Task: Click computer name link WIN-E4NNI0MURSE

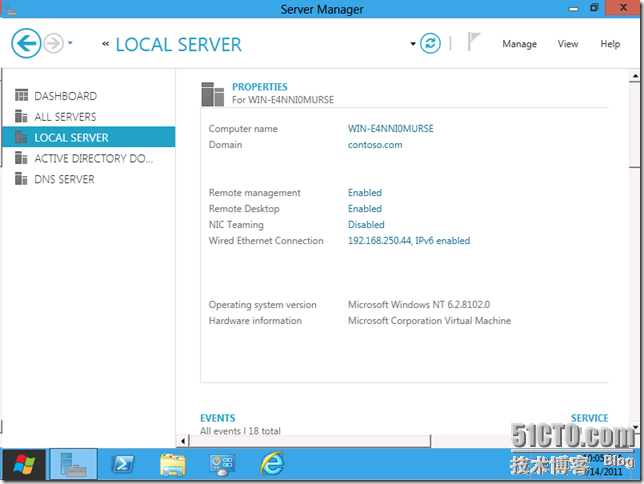Action: [x=391, y=129]
